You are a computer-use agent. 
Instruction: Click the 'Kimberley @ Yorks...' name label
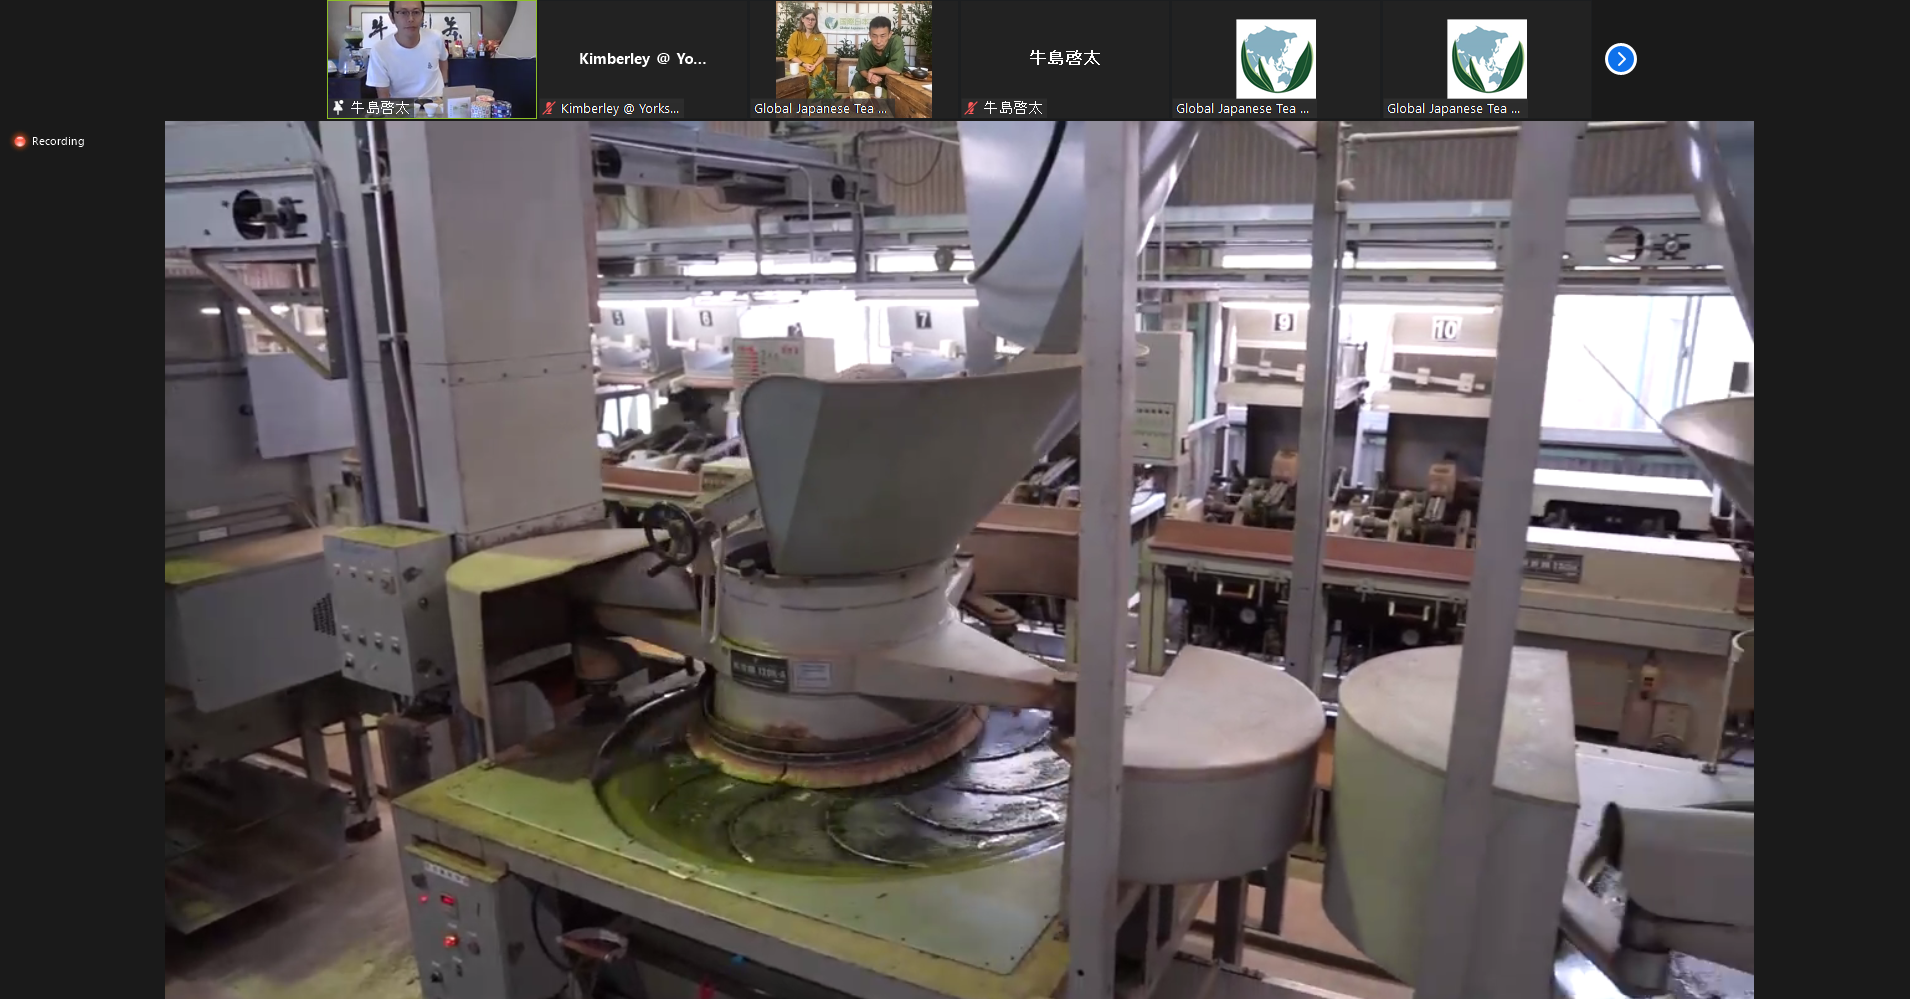tap(619, 108)
